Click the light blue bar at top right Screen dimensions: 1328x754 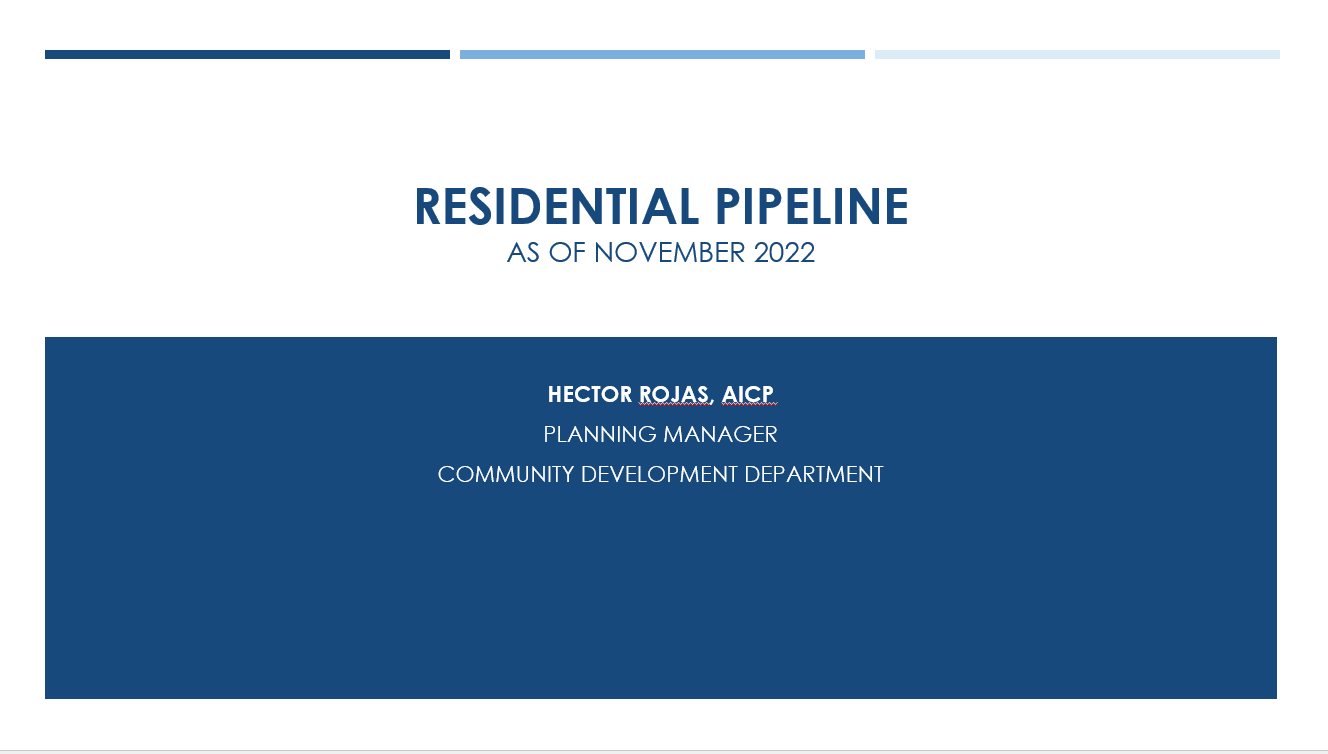tap(1077, 54)
